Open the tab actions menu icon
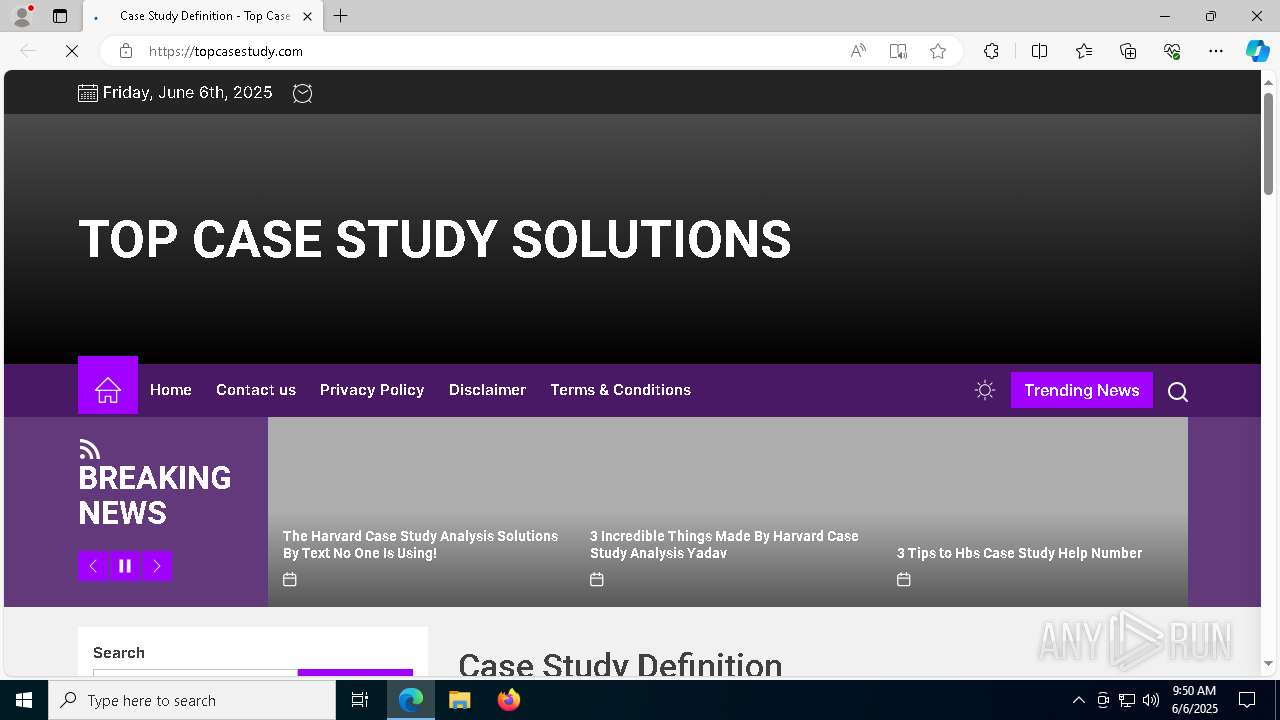The image size is (1280, 720). pyautogui.click(x=60, y=16)
